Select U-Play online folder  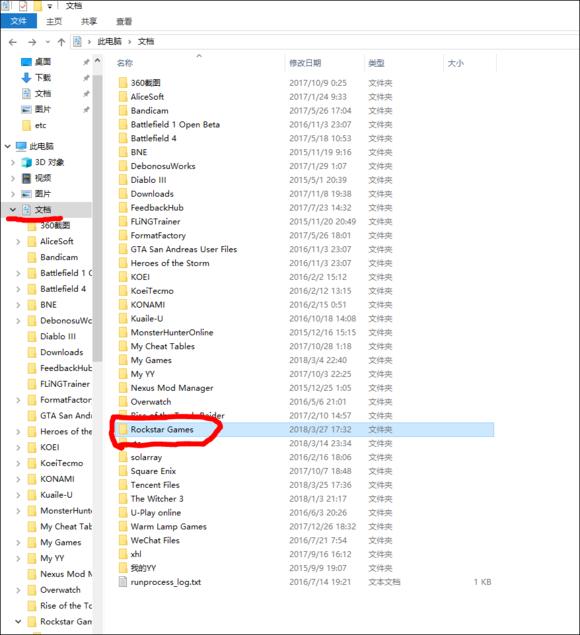pyautogui.click(x=156, y=513)
